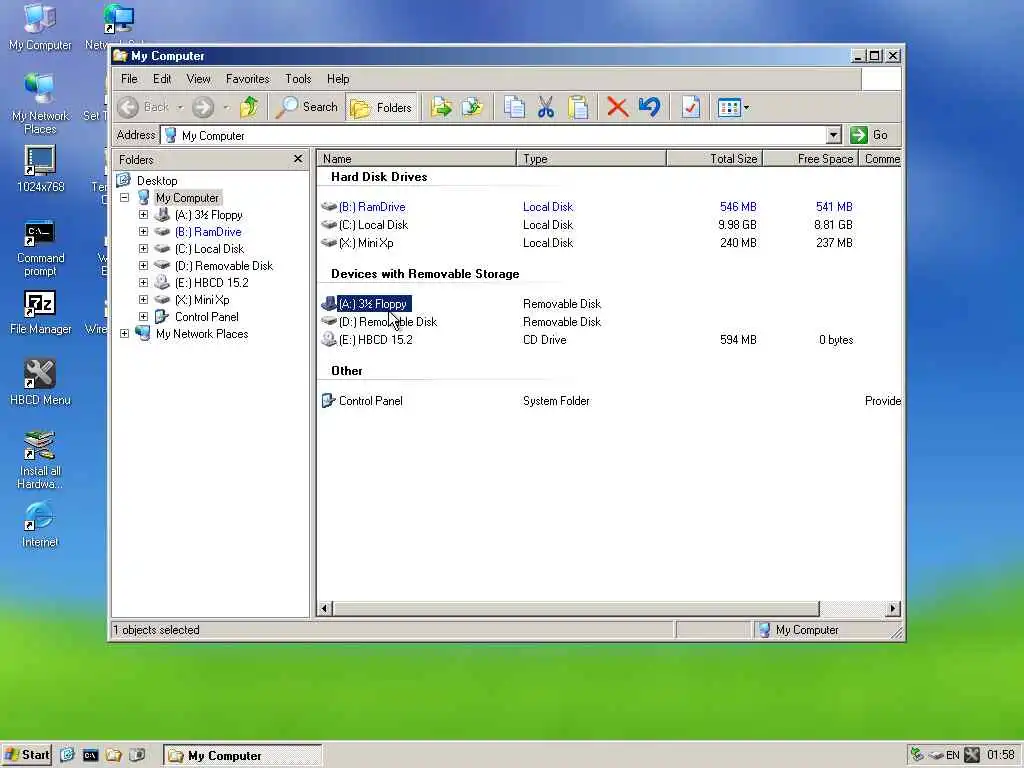Screen dimensions: 1024x768
Task: Click command prompt quick launch icon
Action: point(90,756)
